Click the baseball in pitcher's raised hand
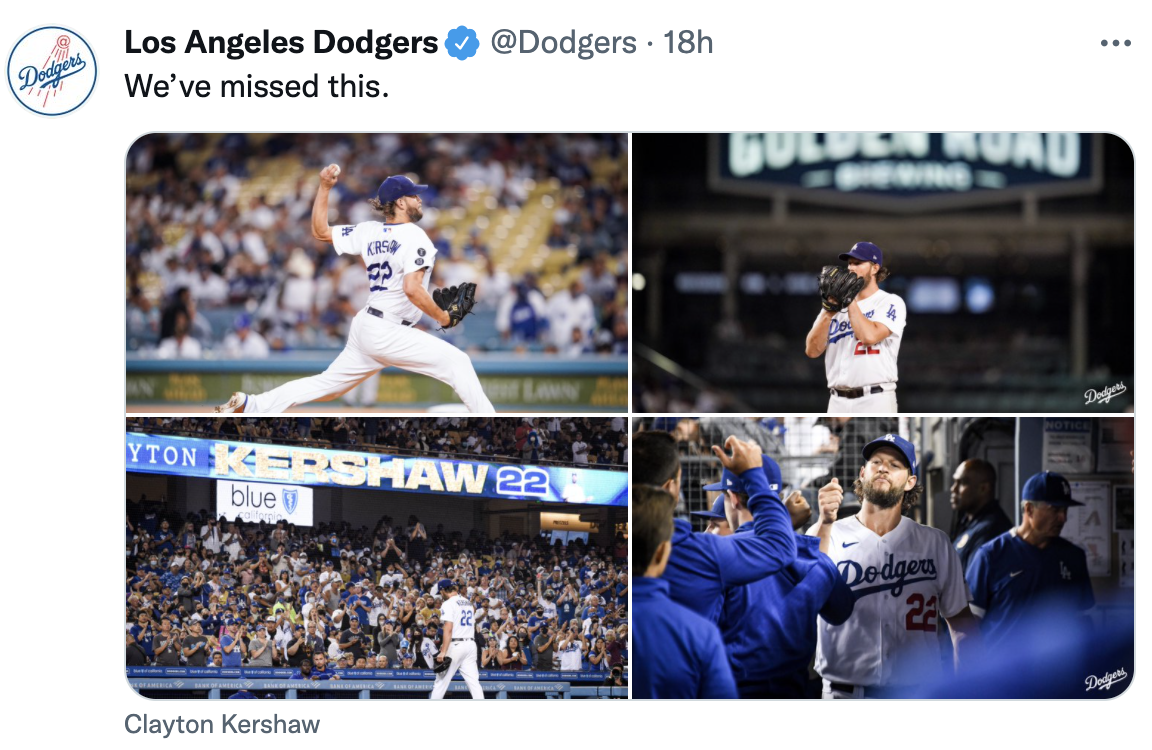 pyautogui.click(x=333, y=170)
